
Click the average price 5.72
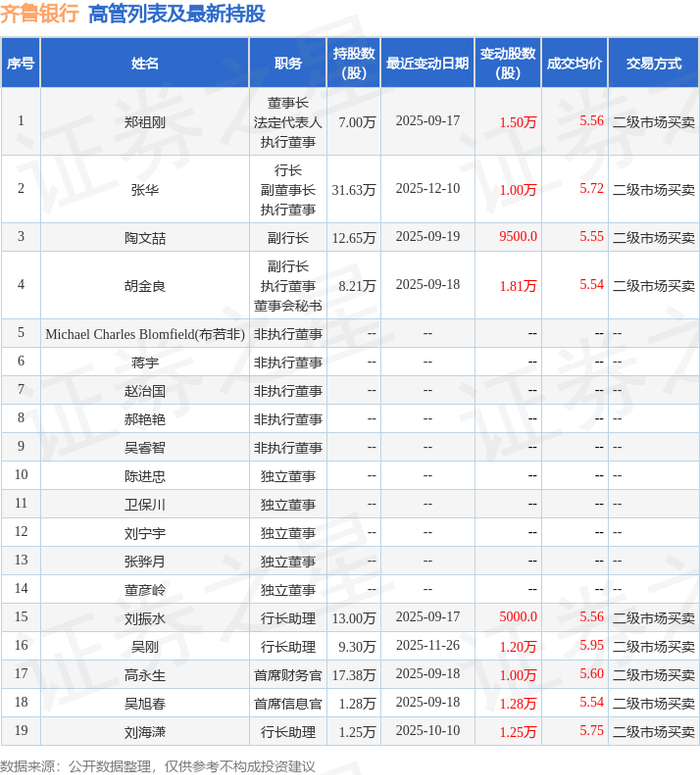591,188
